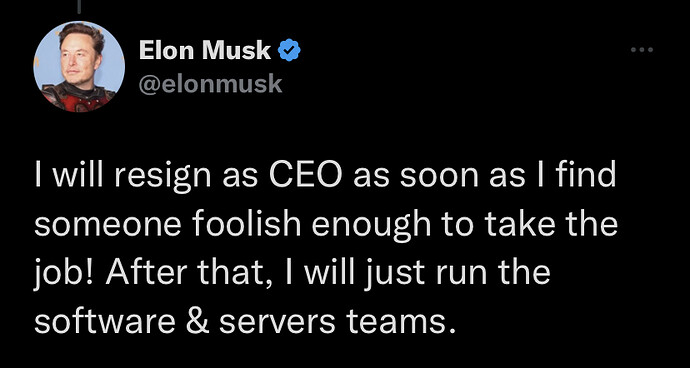
Task: Open the @elonmusk handle link
Action: [210, 83]
